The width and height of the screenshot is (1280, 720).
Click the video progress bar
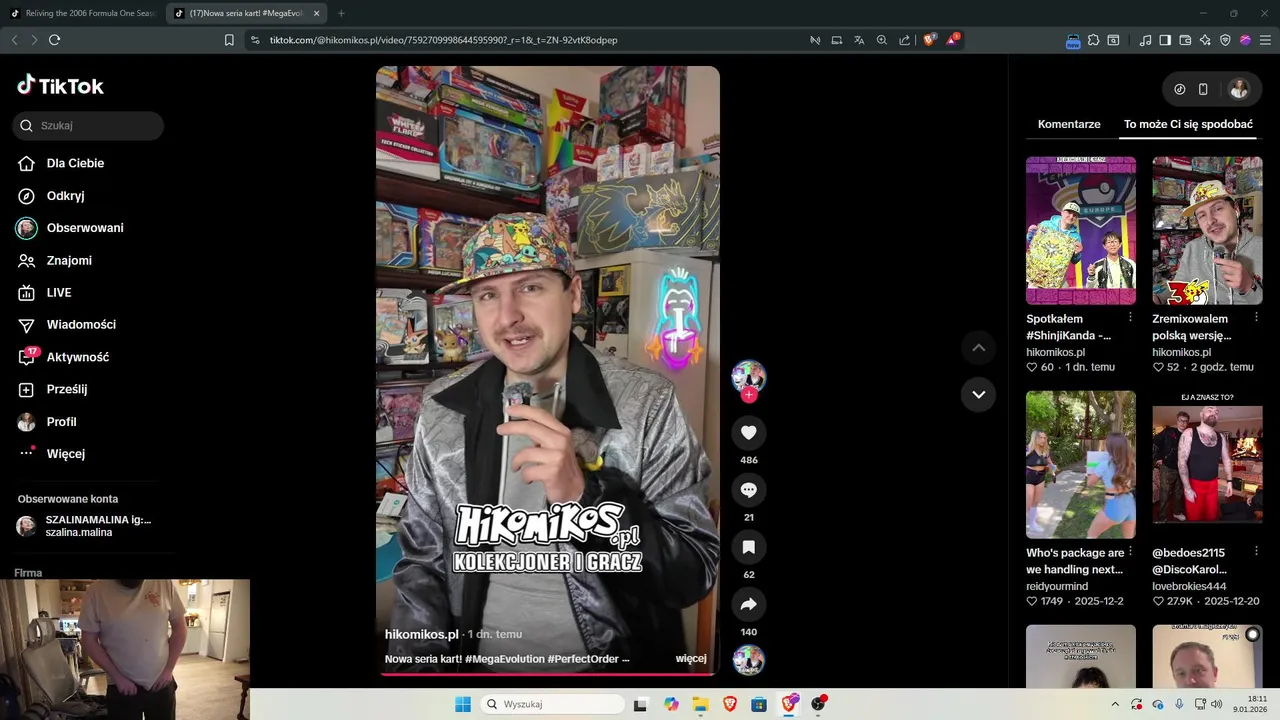click(x=548, y=673)
